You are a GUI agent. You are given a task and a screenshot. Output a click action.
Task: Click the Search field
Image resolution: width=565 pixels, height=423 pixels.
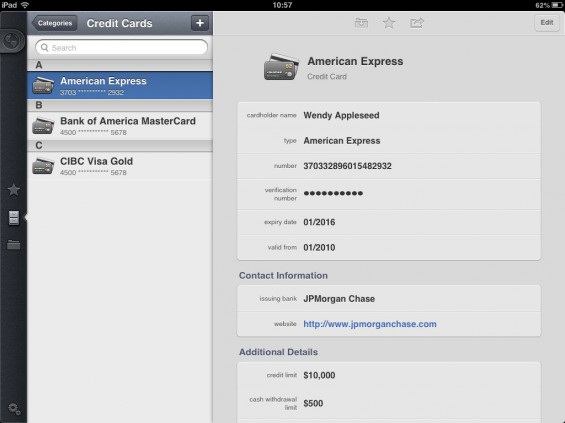[121, 48]
